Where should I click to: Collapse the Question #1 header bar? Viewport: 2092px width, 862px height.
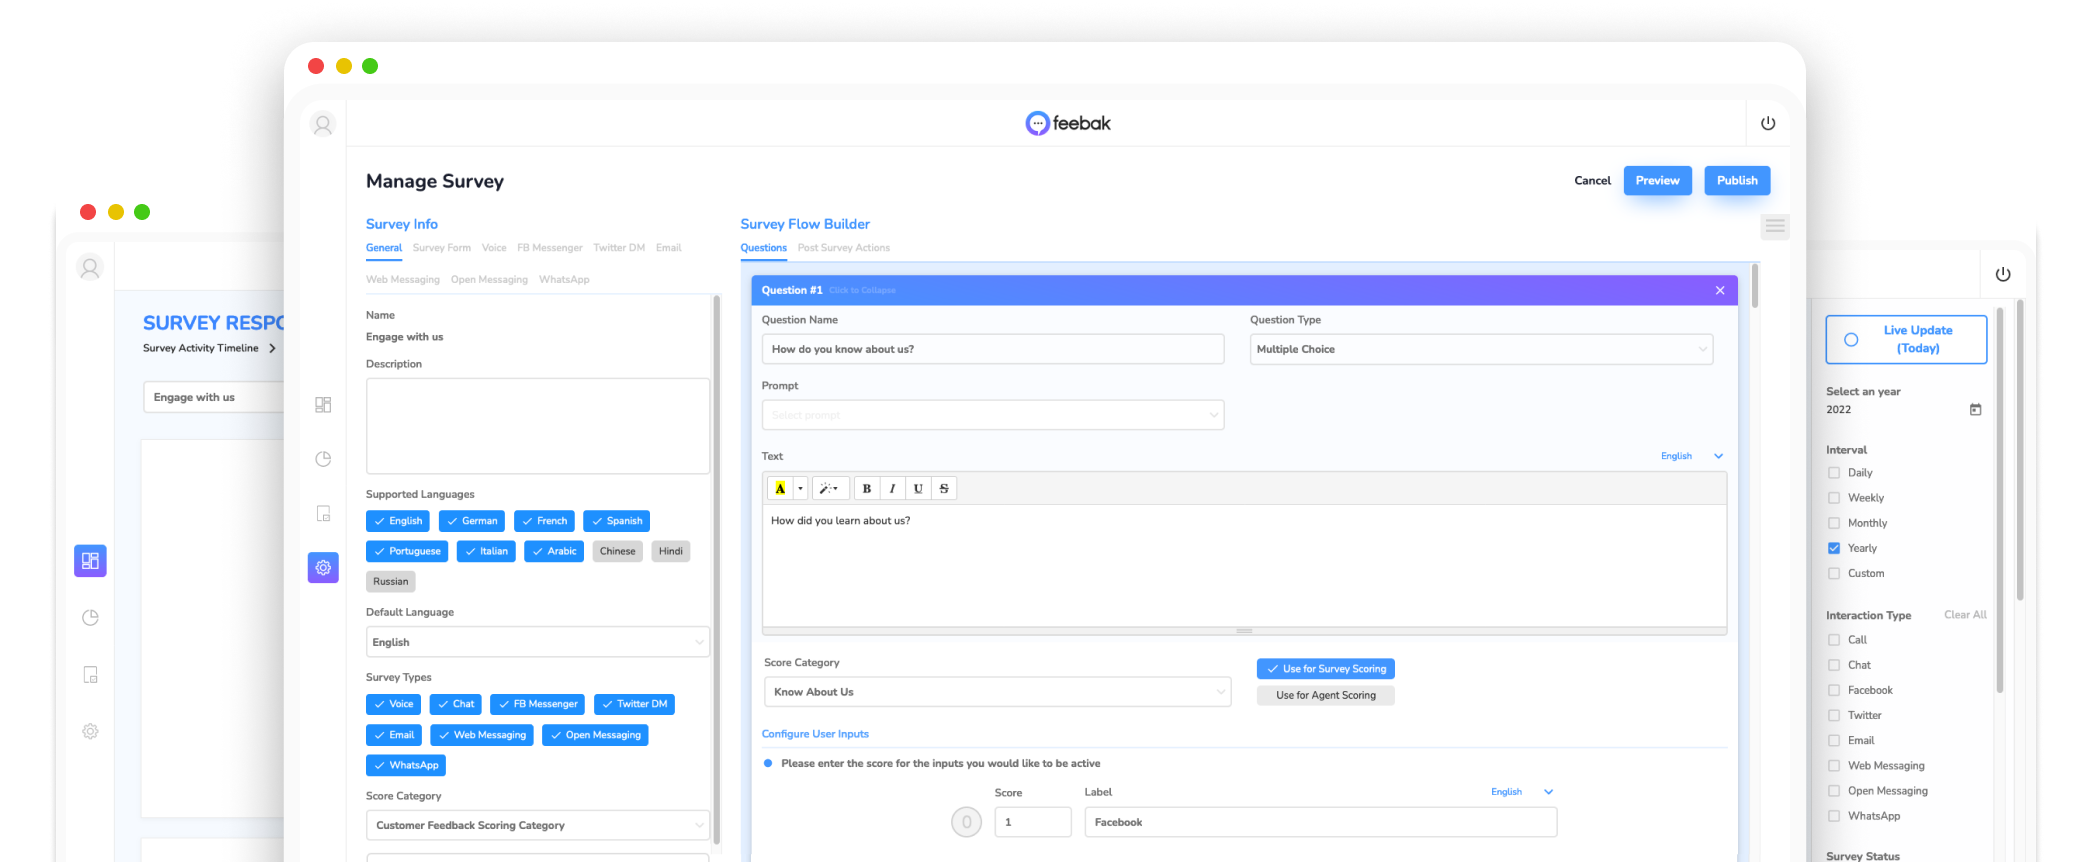tap(1244, 290)
